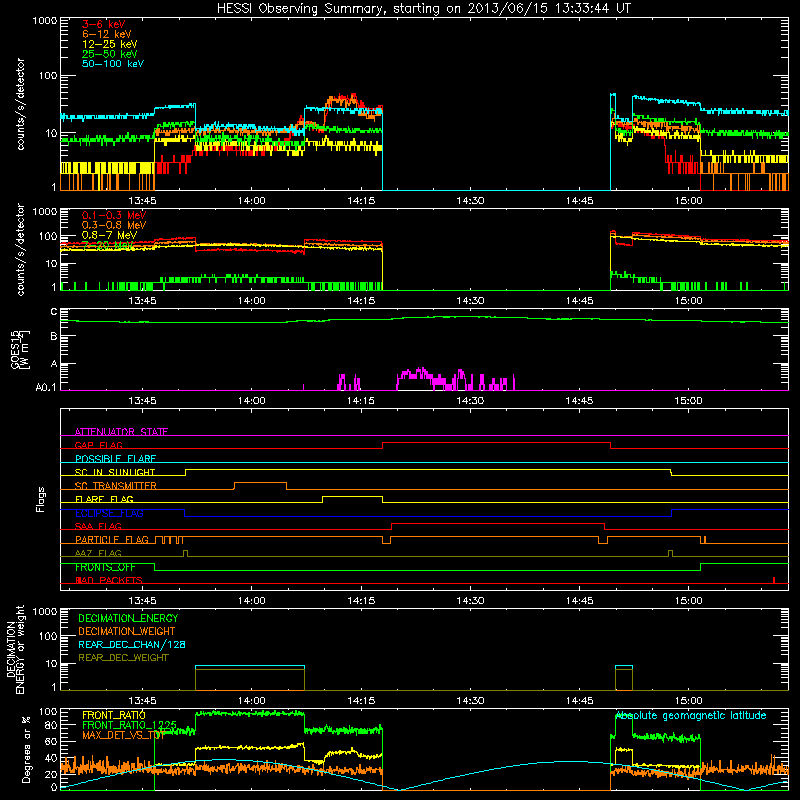Viewport: 800px width, 800px height.
Task: Select the green "FRONTS_OFF" label
Action: click(x=105, y=567)
